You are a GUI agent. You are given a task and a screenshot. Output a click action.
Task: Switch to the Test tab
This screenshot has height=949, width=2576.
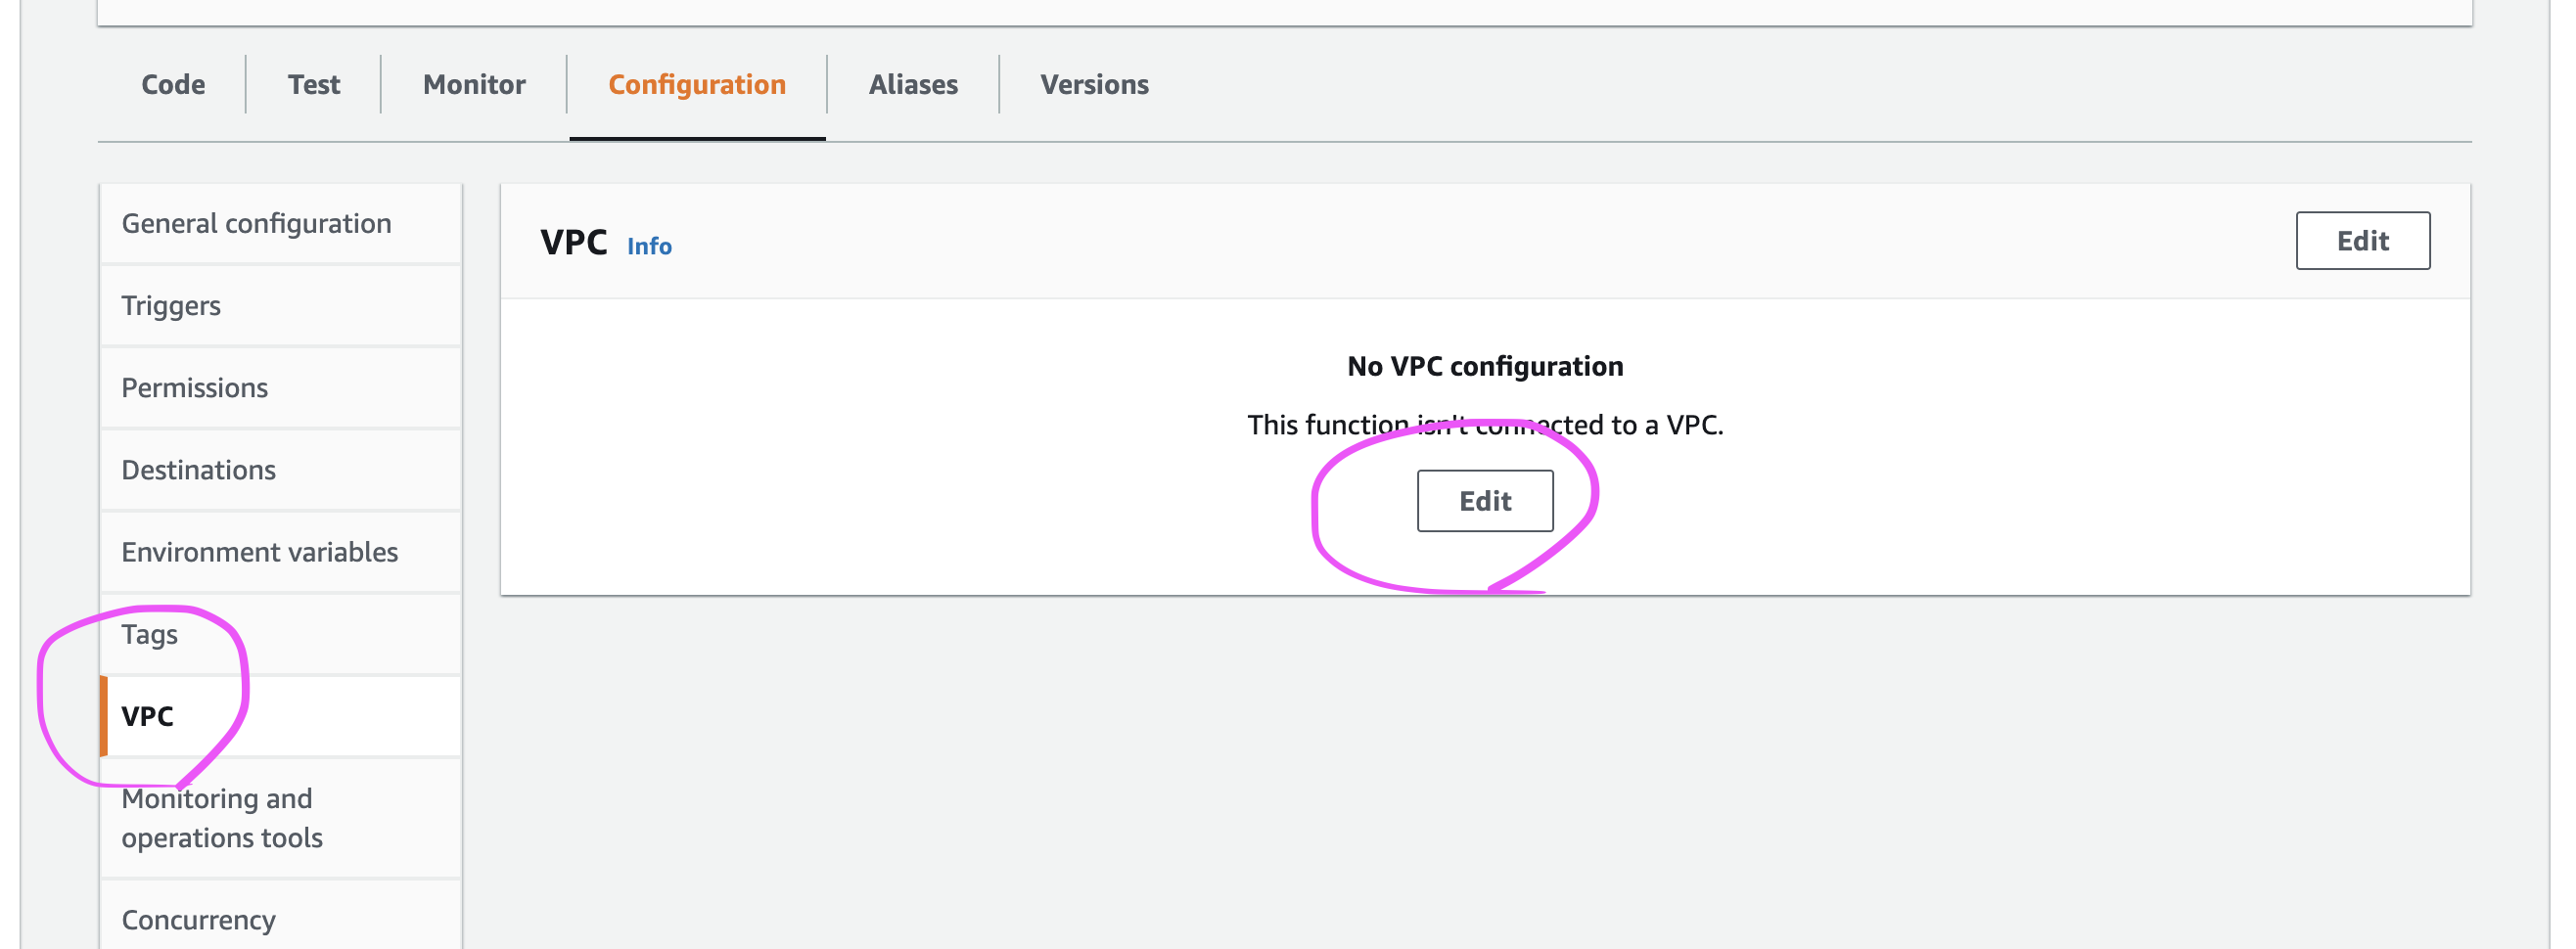314,85
